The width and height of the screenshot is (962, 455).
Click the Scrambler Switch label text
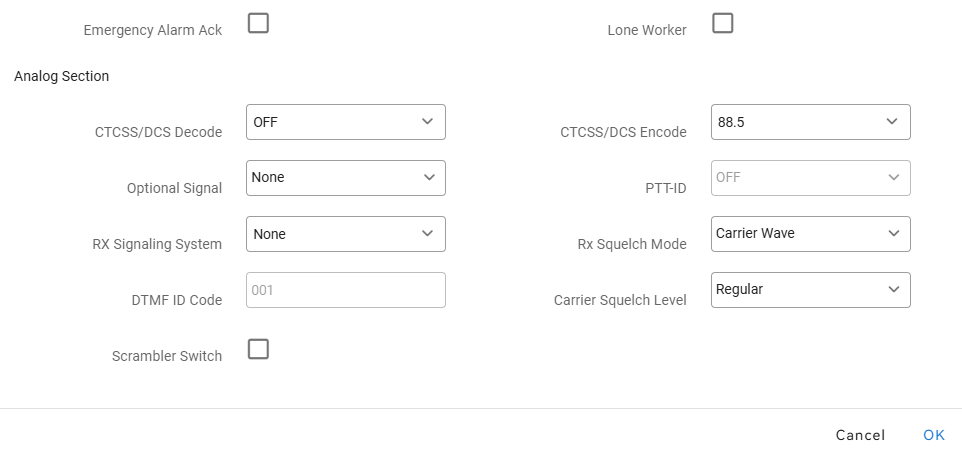click(167, 356)
